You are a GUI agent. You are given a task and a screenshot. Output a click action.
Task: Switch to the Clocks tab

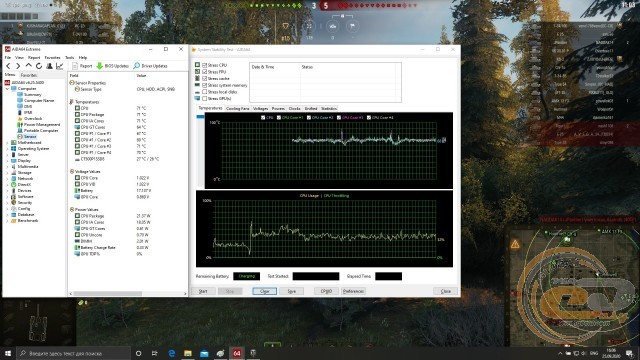coord(294,109)
